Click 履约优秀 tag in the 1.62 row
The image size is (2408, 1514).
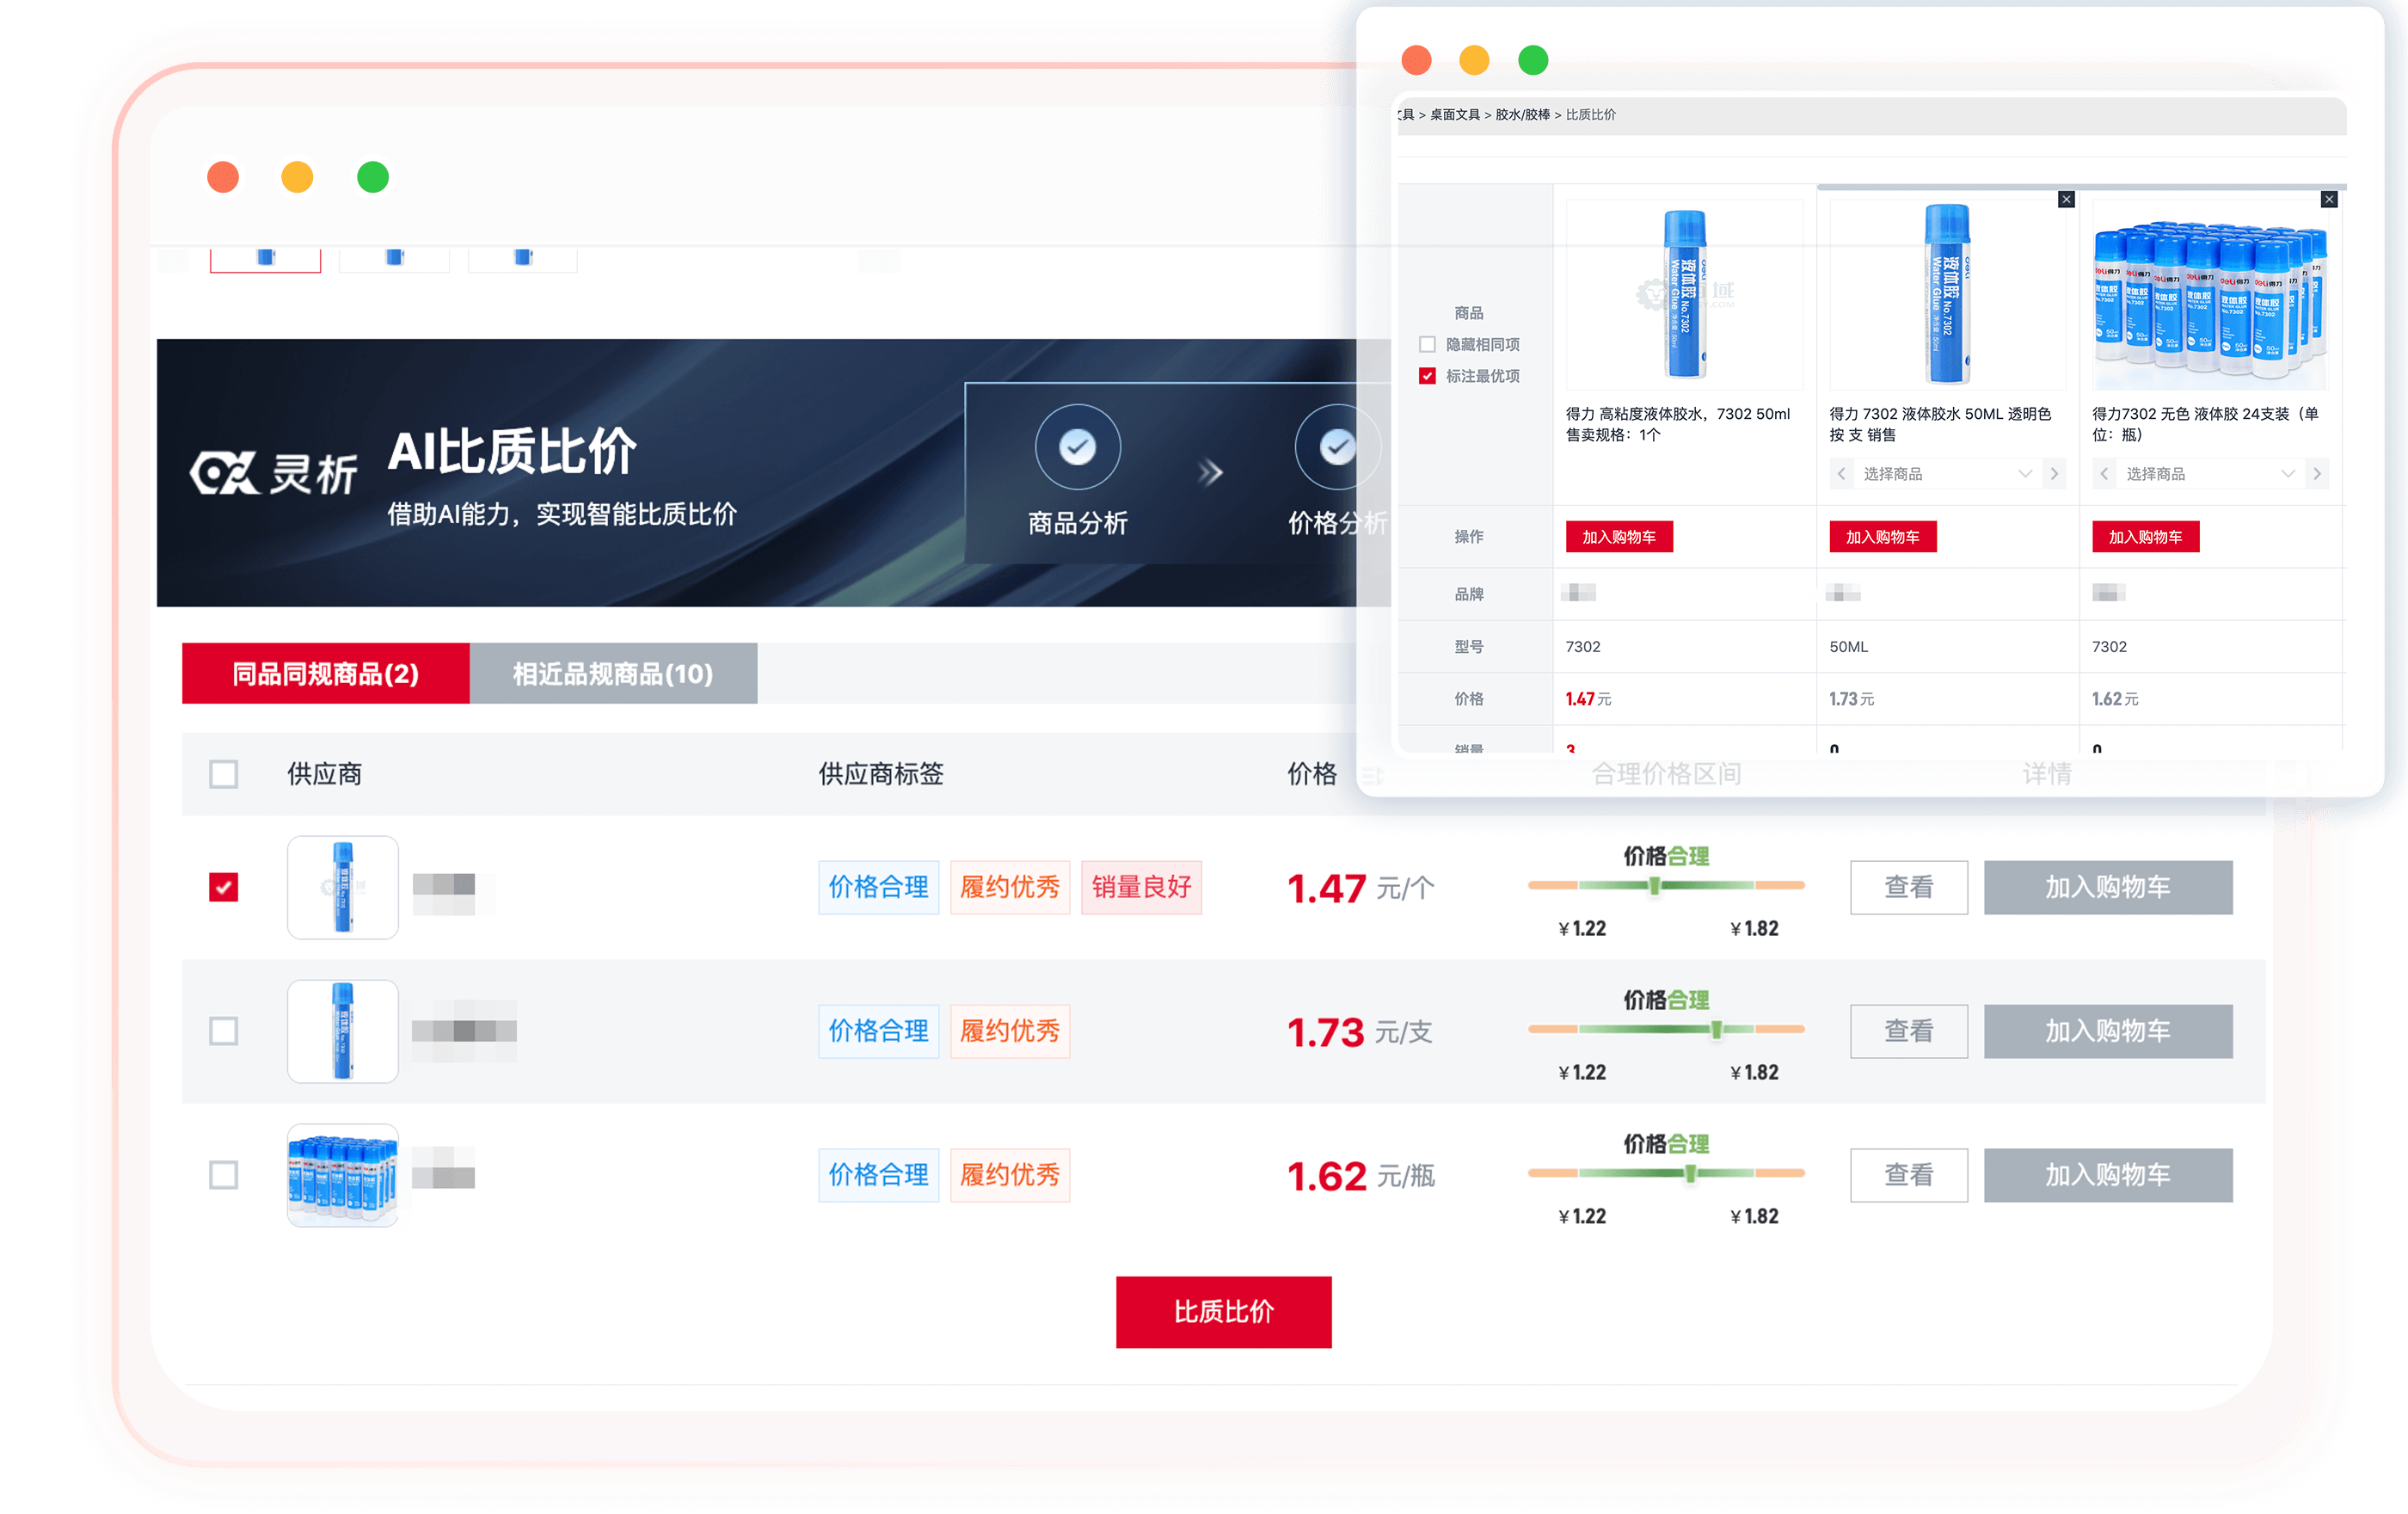click(1010, 1175)
